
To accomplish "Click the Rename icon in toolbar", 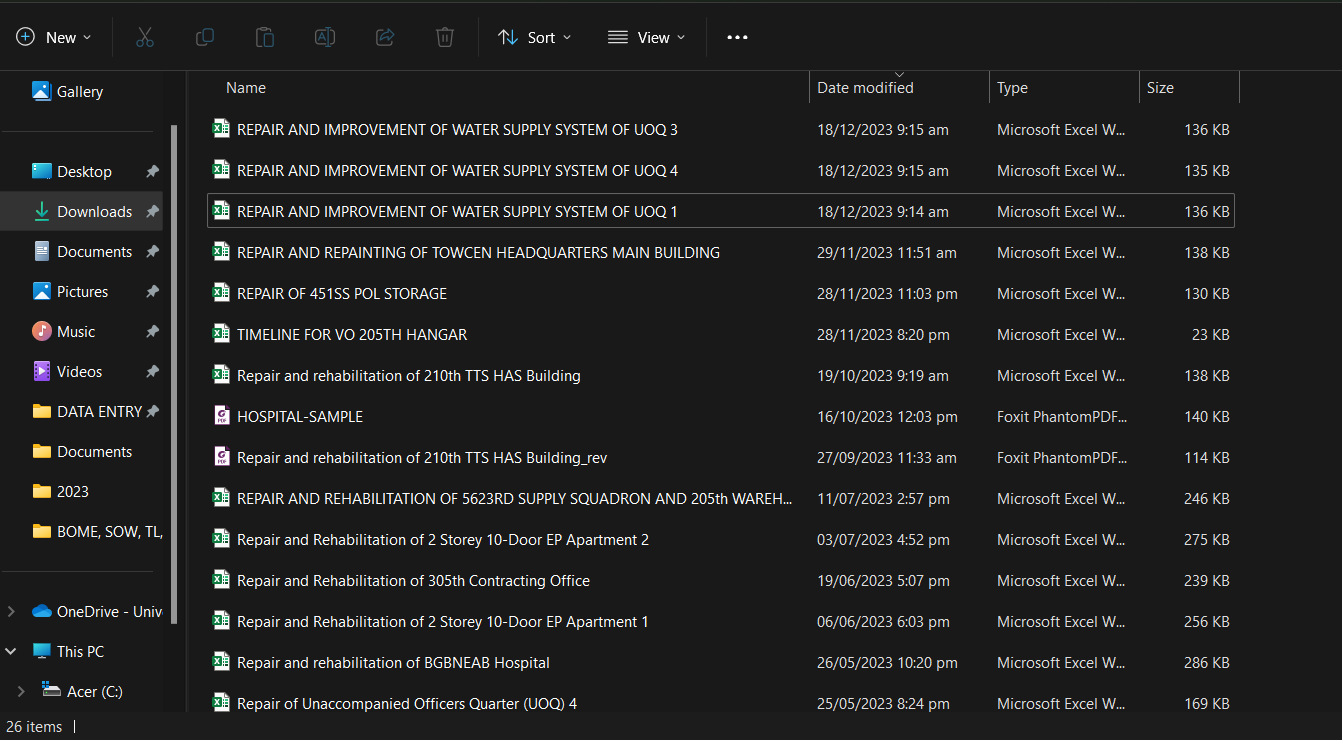I will (325, 37).
